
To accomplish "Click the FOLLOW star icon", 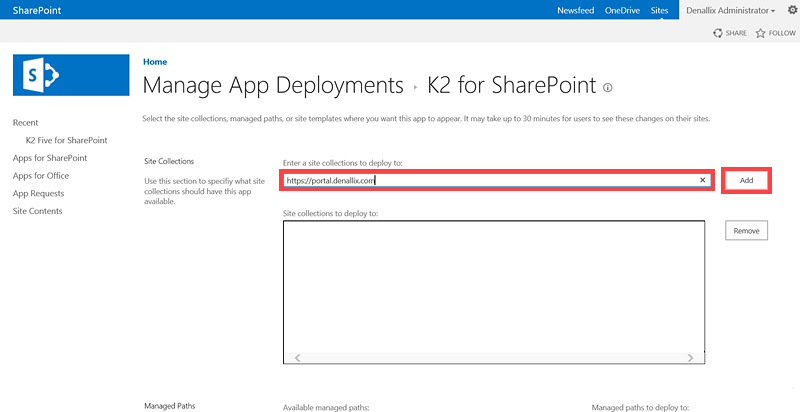I will tap(761, 33).
